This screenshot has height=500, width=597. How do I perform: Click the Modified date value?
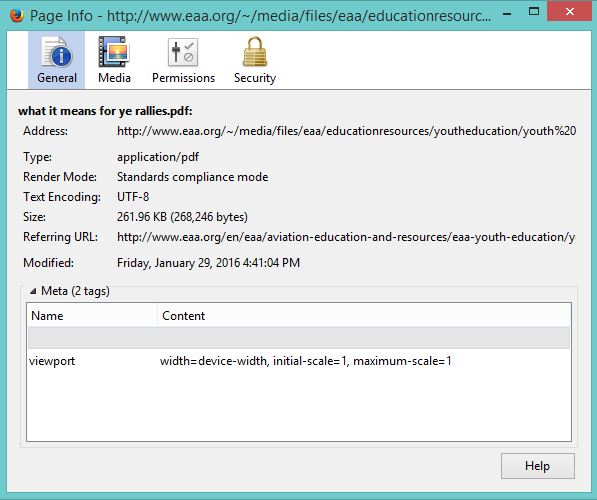click(x=208, y=263)
